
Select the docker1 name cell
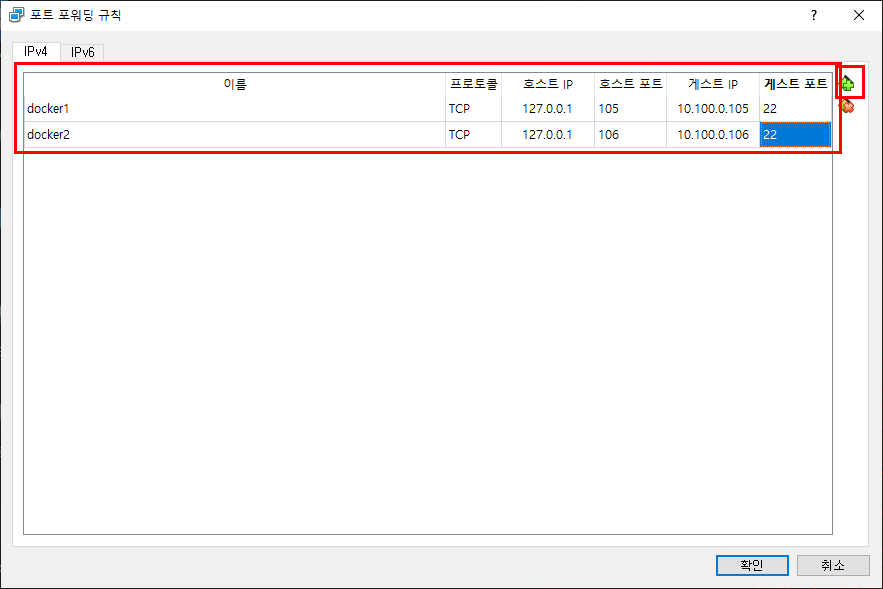point(235,109)
